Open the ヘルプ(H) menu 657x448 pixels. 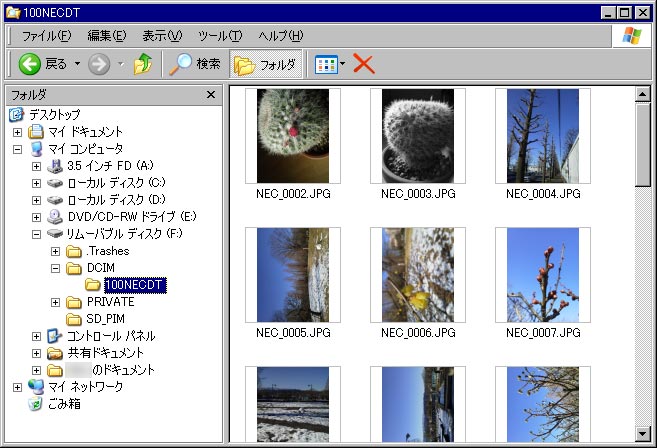tap(280, 36)
